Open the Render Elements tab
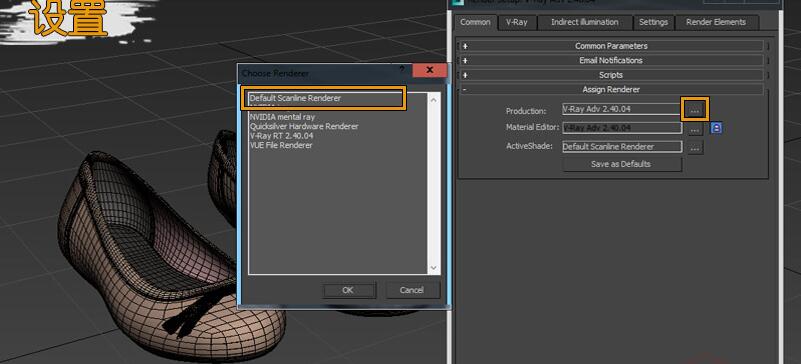 [716, 22]
